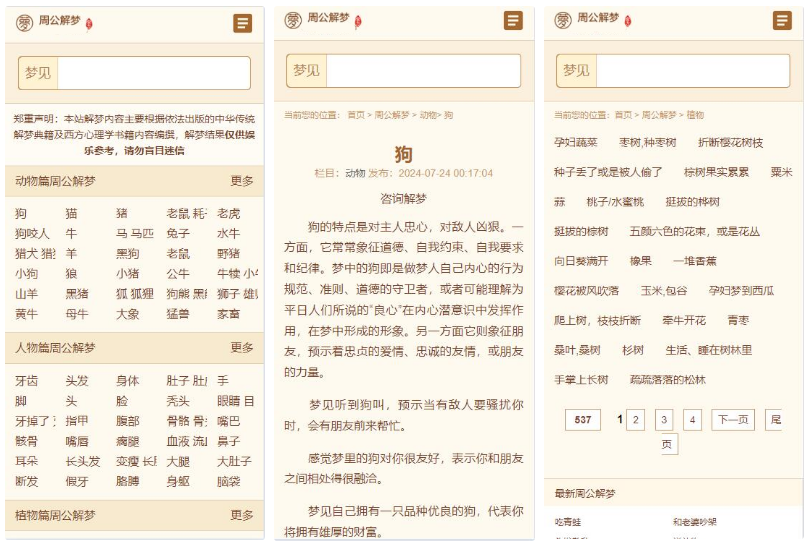Expand 更多 beside 人物篇周公解梦

click(x=242, y=348)
